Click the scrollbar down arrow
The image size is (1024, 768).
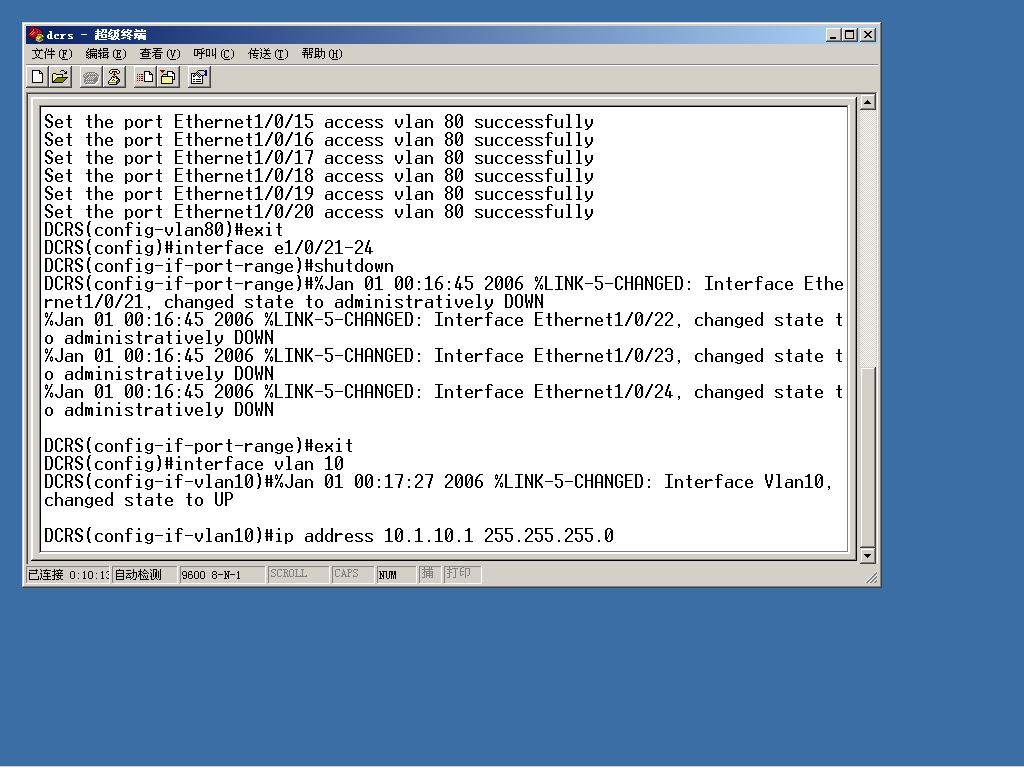(x=867, y=556)
